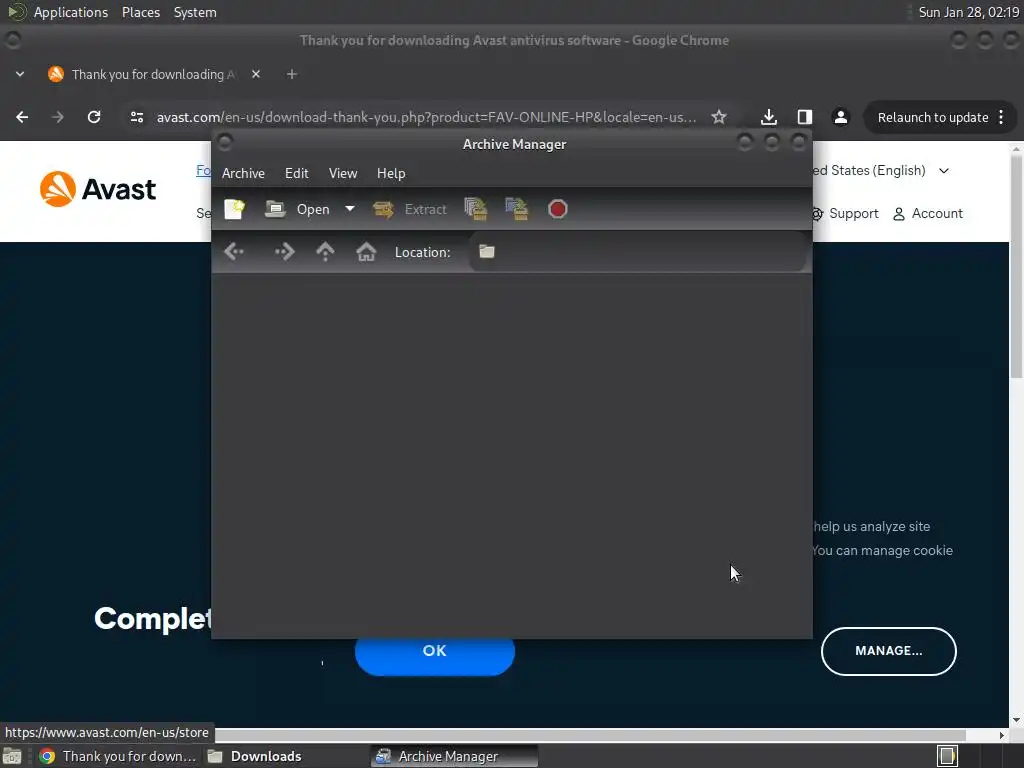Screen dimensions: 1024x768
Task: Click Chrome's back navigation arrow
Action: pos(22,117)
